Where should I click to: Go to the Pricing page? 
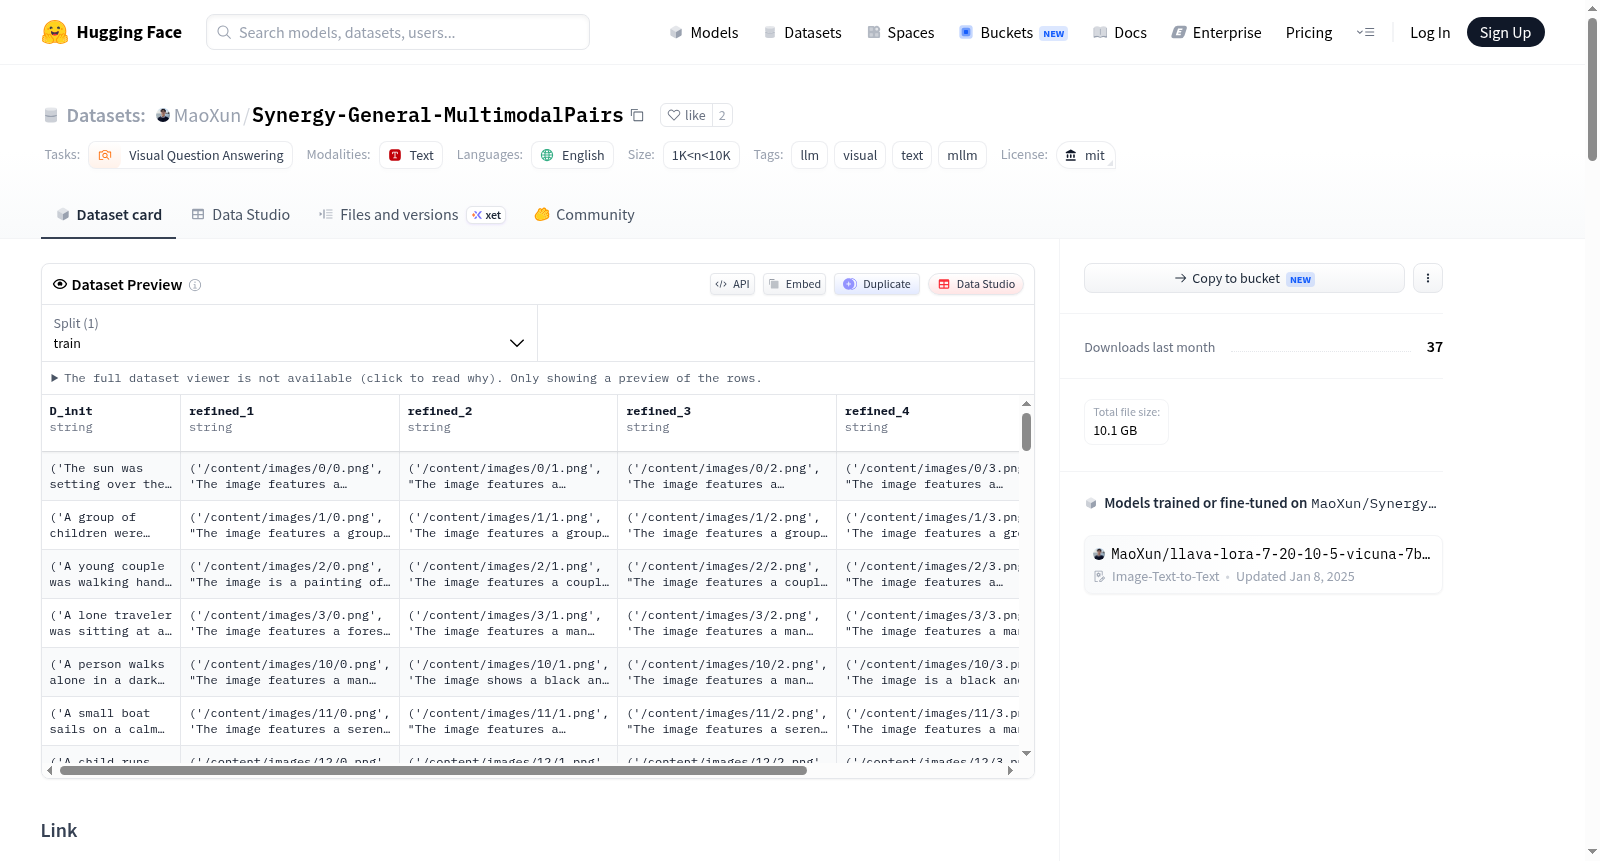tap(1309, 32)
